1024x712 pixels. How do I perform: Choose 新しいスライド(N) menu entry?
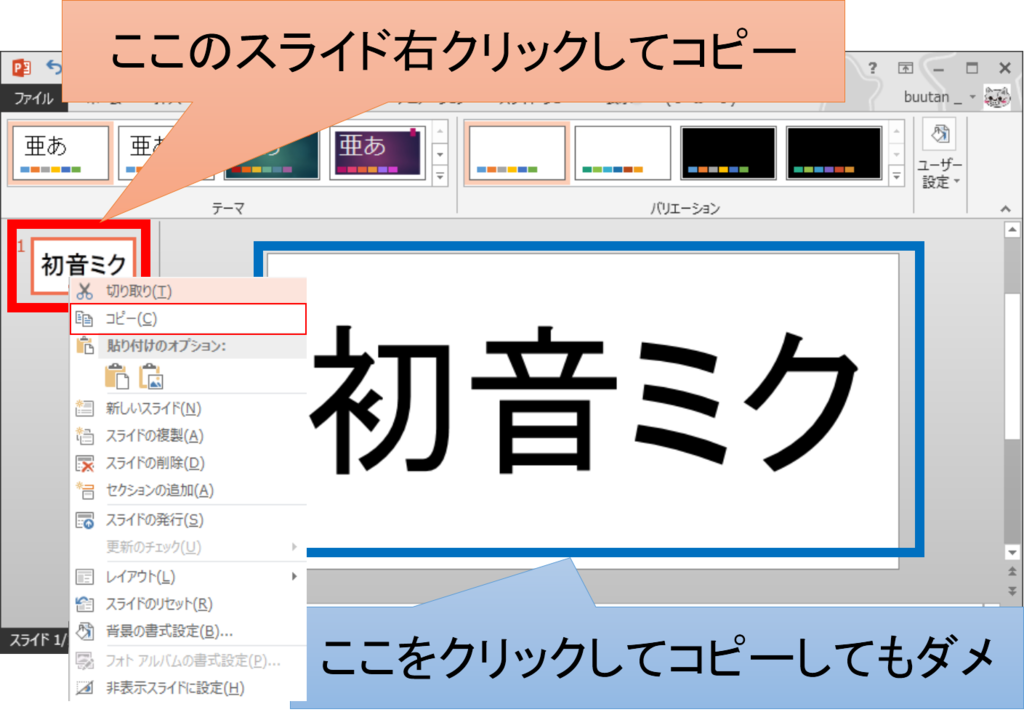[187, 409]
